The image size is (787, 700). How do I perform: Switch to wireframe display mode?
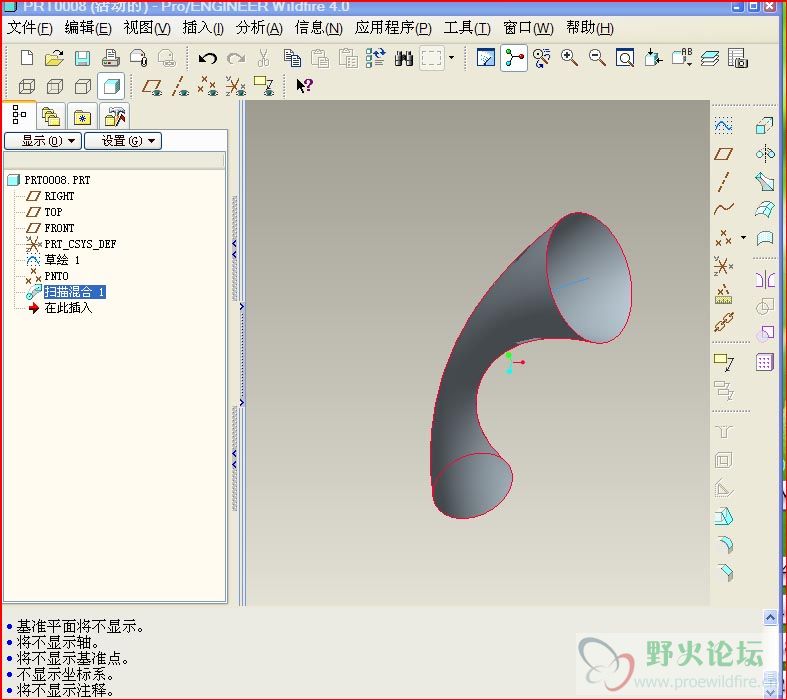(27, 86)
